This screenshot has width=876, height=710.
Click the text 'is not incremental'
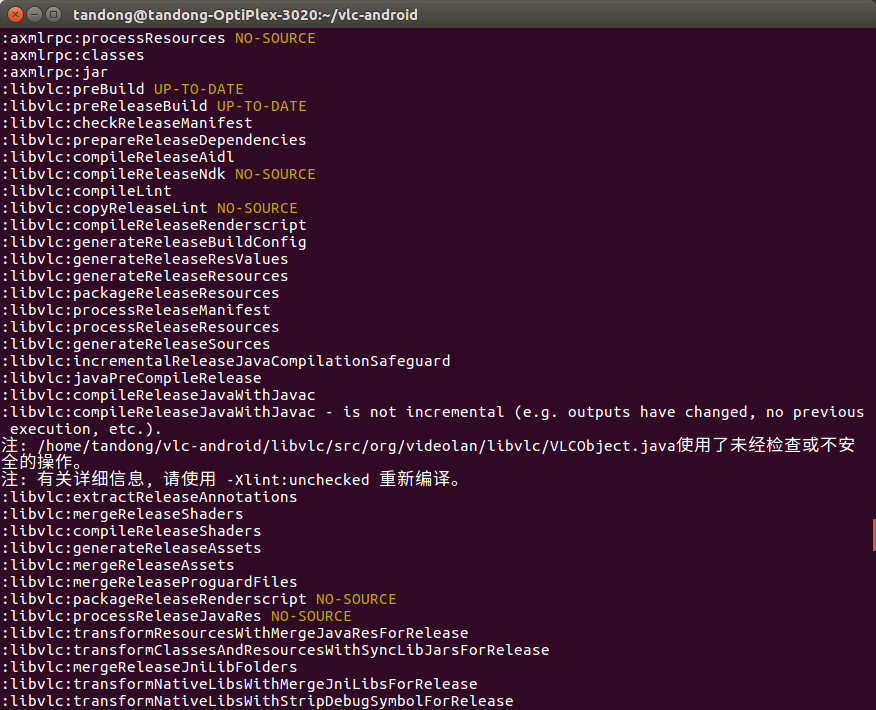click(423, 412)
